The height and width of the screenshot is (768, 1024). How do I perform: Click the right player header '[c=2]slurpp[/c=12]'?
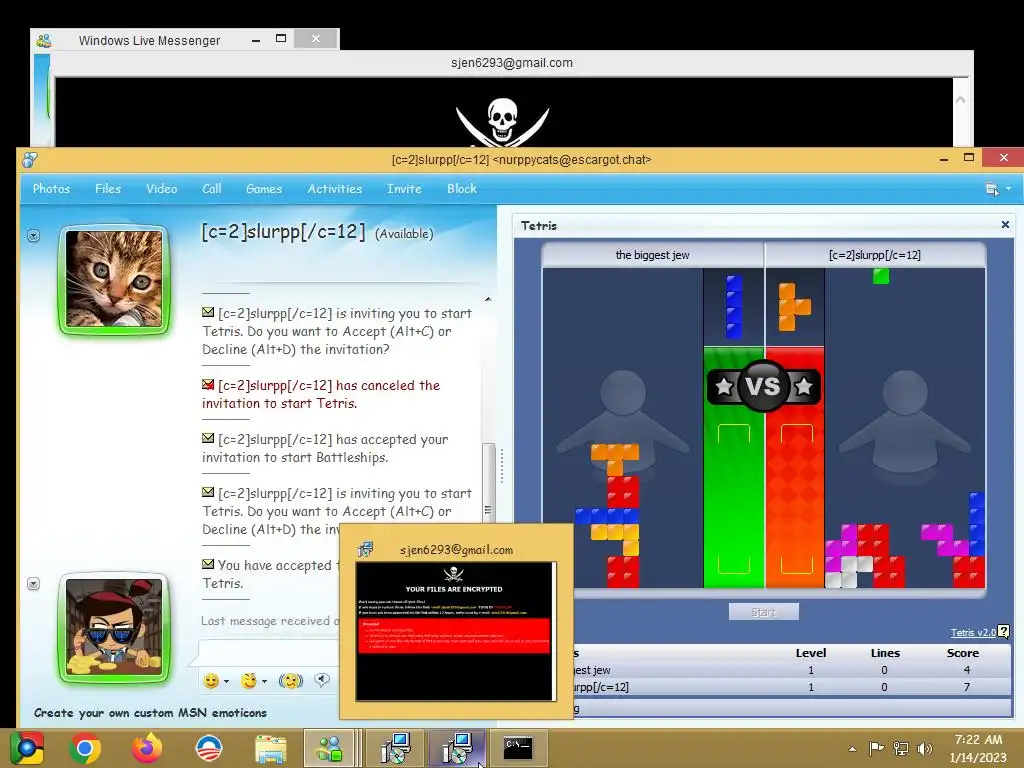874,255
